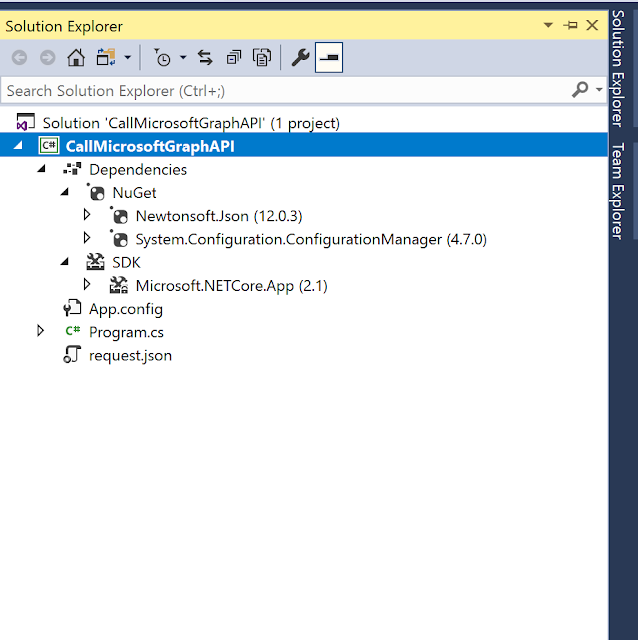Click the Home icon in Solution Explorer
The width and height of the screenshot is (638, 640).
tap(76, 58)
